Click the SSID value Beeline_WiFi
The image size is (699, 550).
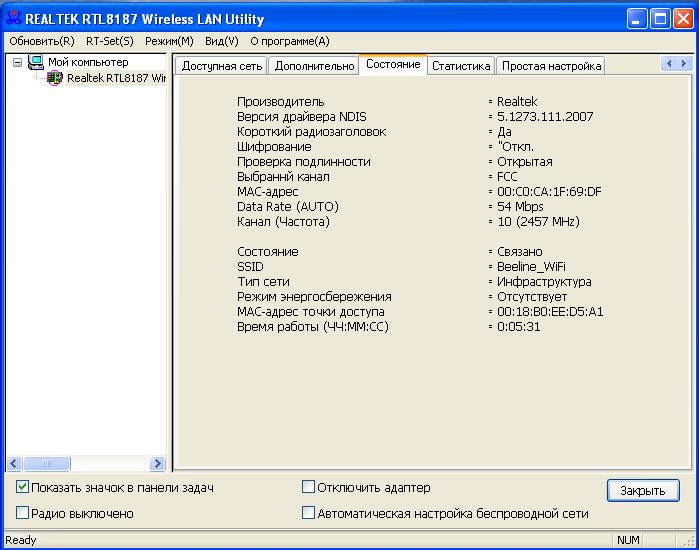pos(531,267)
